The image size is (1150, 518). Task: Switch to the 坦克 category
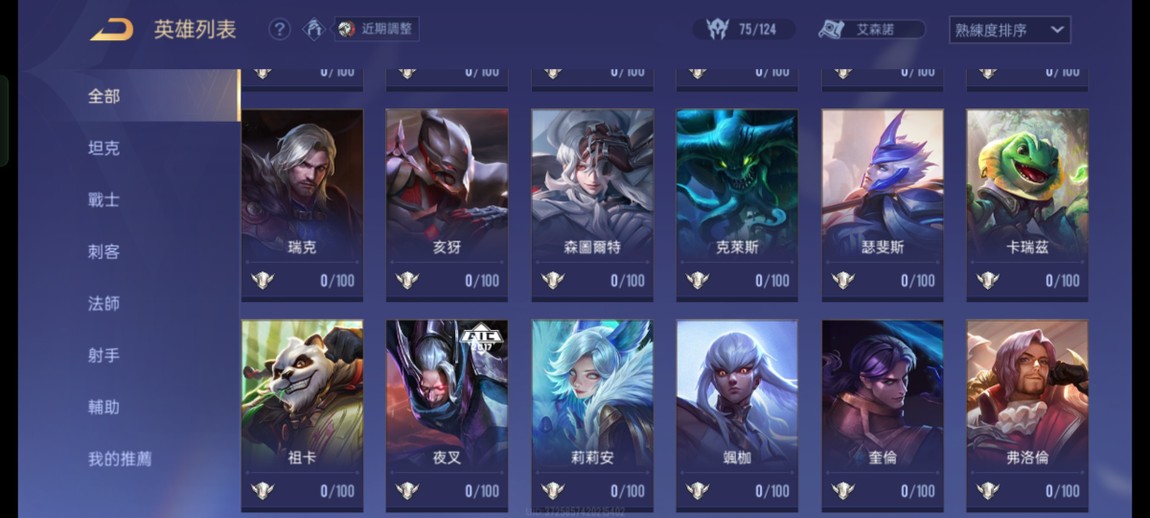click(x=103, y=148)
